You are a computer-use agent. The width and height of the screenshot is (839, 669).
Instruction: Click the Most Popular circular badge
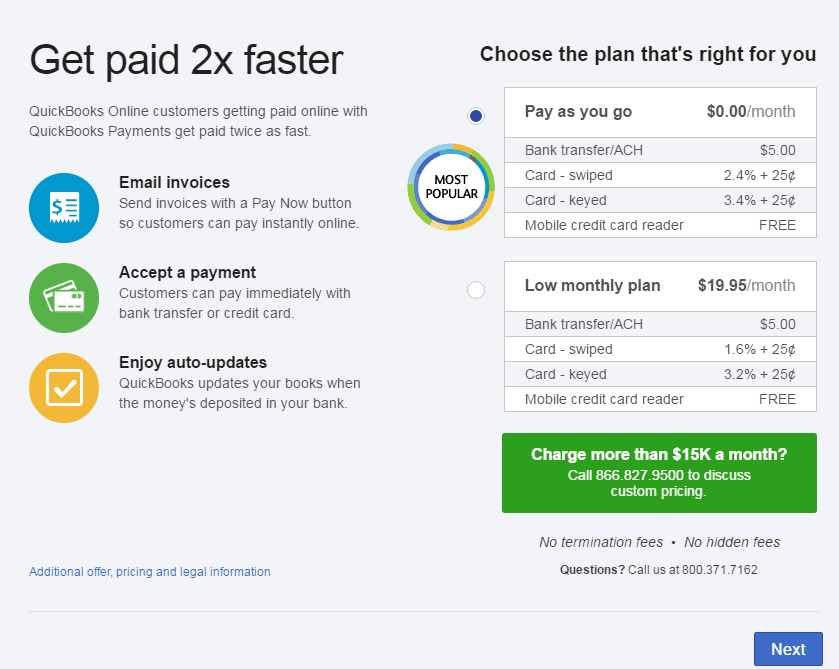[450, 187]
